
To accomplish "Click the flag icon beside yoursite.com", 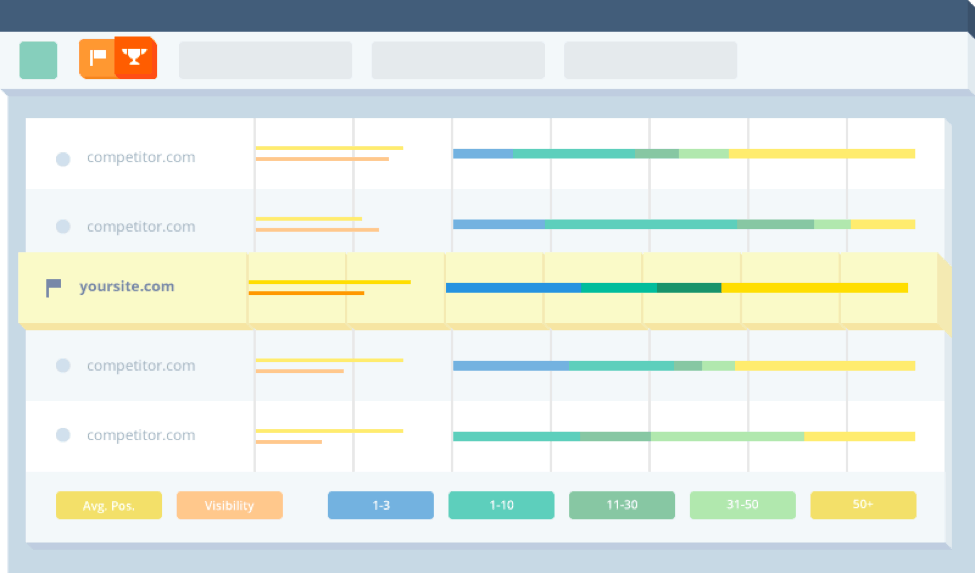I will (x=53, y=288).
